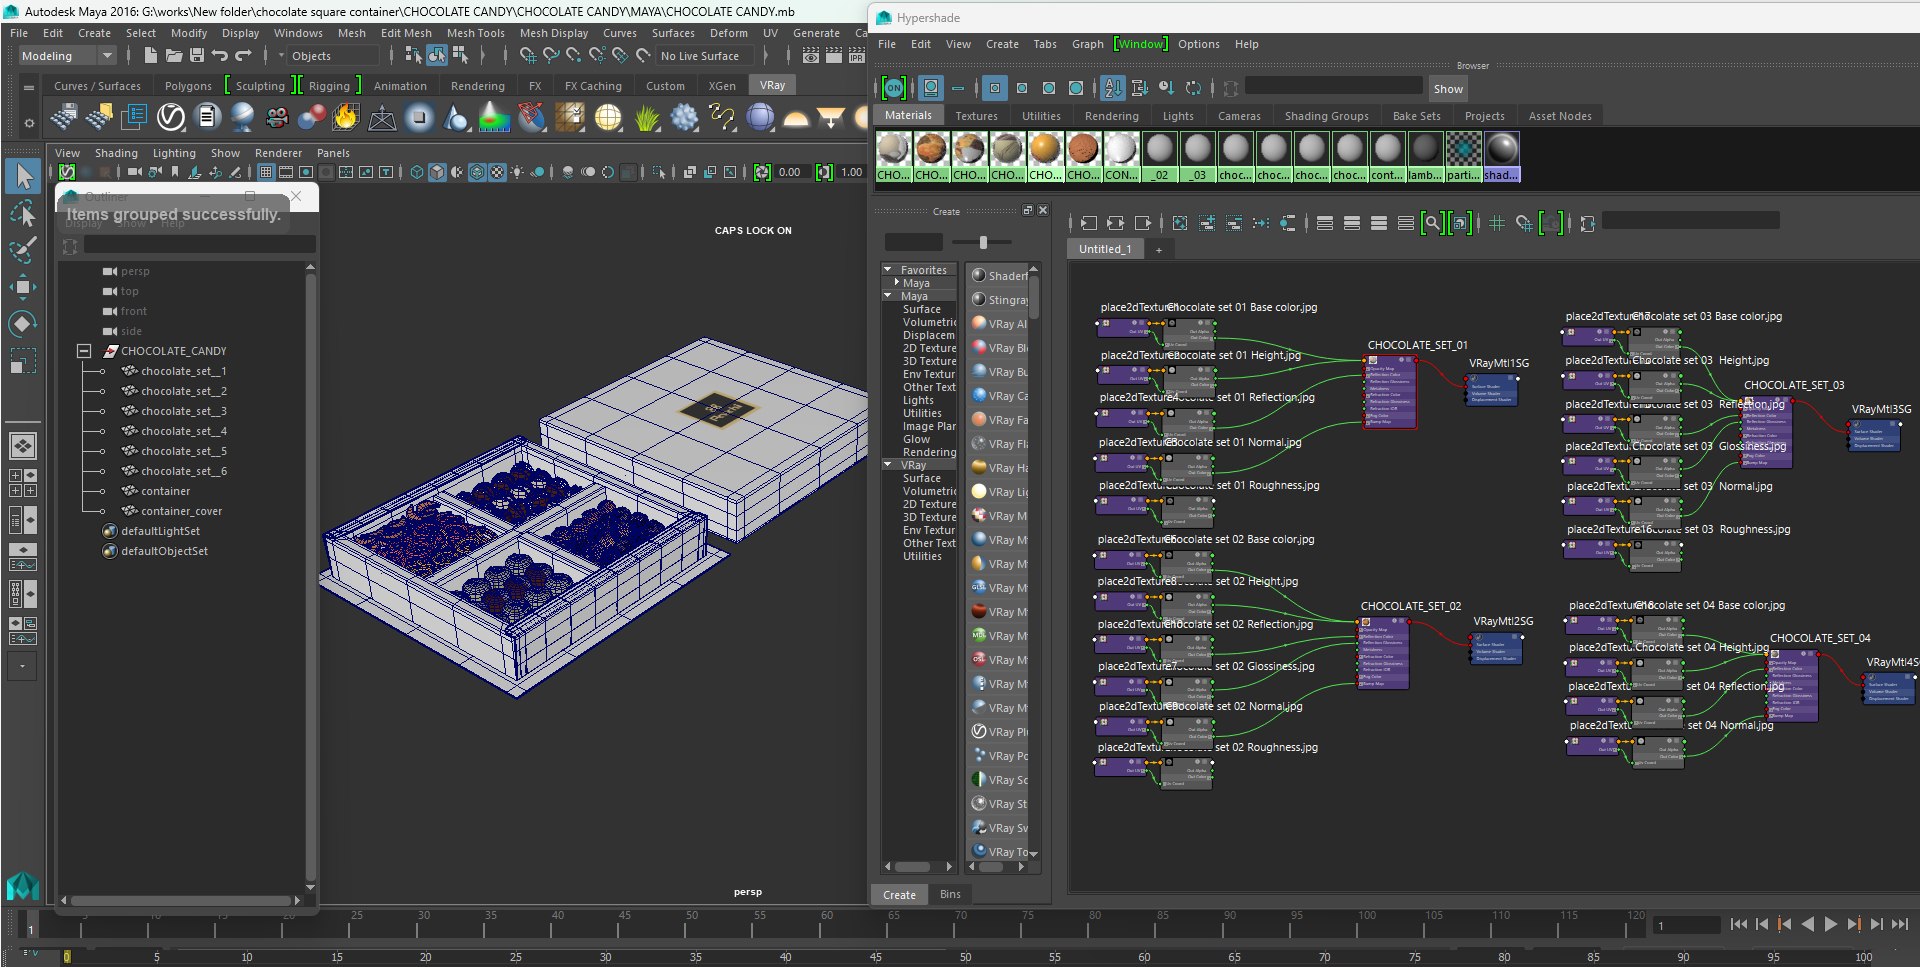Toggle textured display checker icon in viewport
Image resolution: width=1920 pixels, height=967 pixels.
(x=497, y=172)
